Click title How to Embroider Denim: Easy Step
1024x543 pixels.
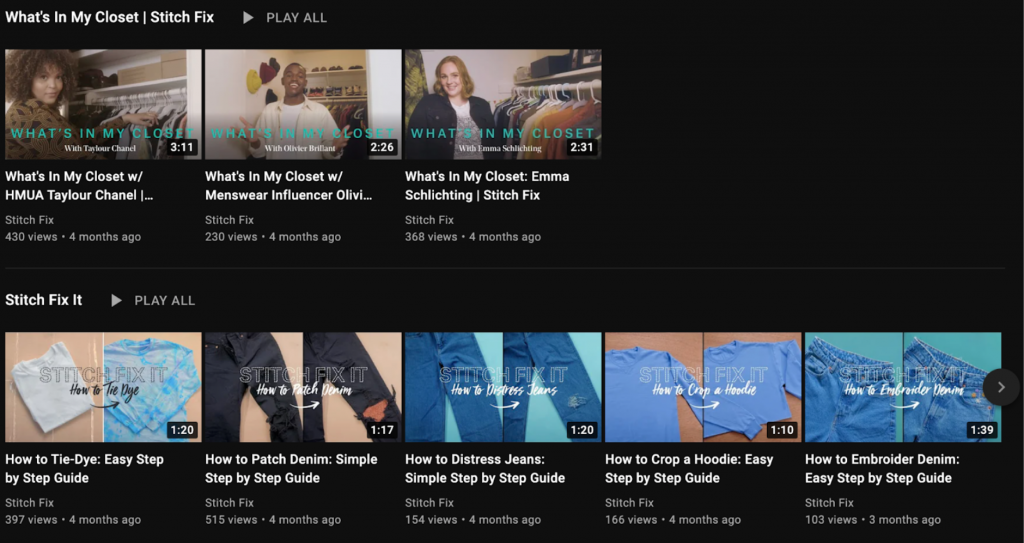point(882,469)
